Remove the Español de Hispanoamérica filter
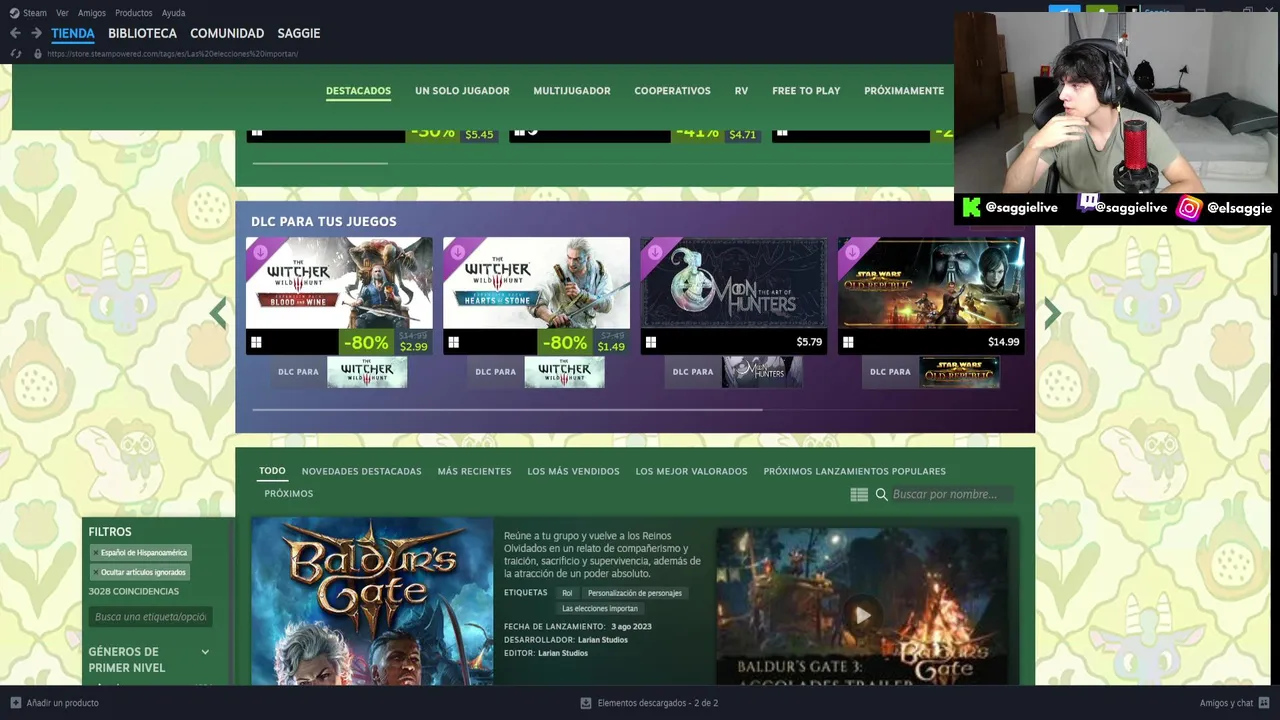This screenshot has width=1280, height=720. 96,553
